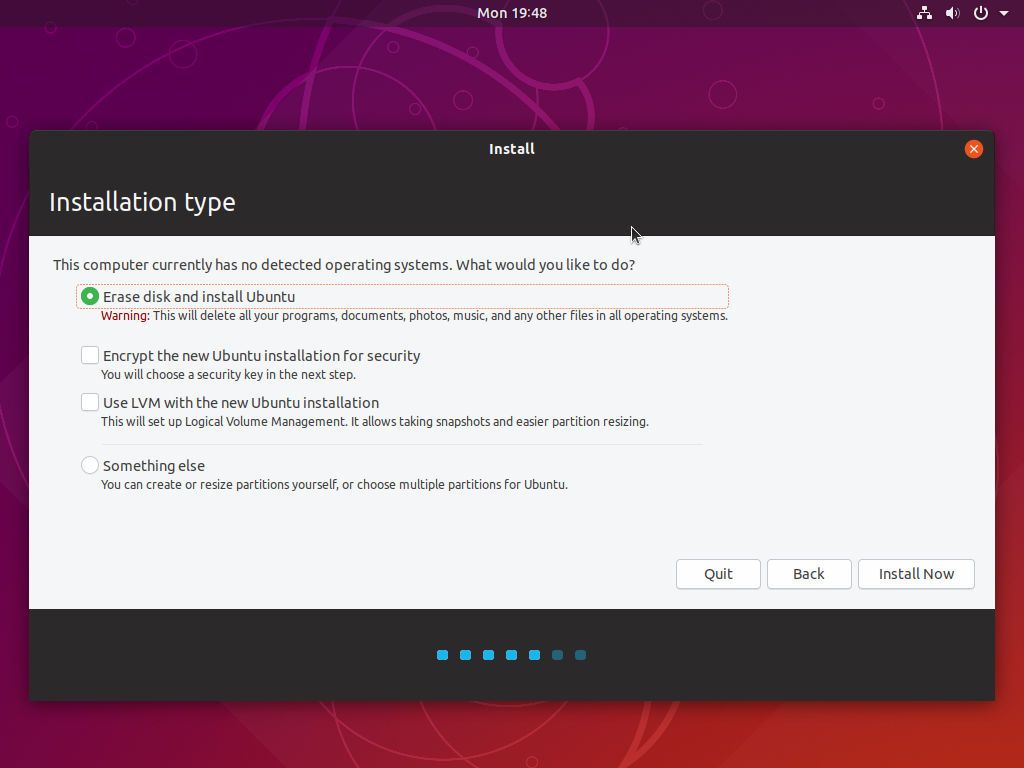Viewport: 1024px width, 768px height.
Task: Click the question about detected operating systems
Action: coord(344,265)
